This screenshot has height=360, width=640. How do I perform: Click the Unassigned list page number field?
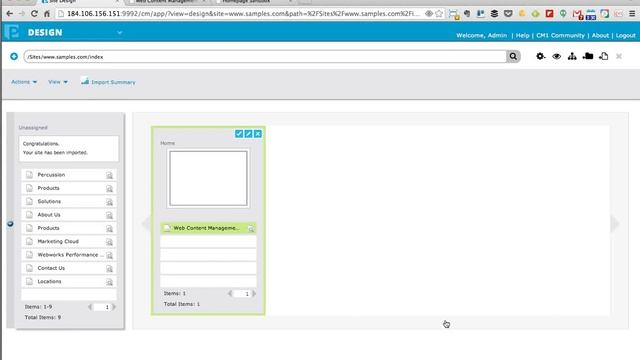[x=102, y=307]
